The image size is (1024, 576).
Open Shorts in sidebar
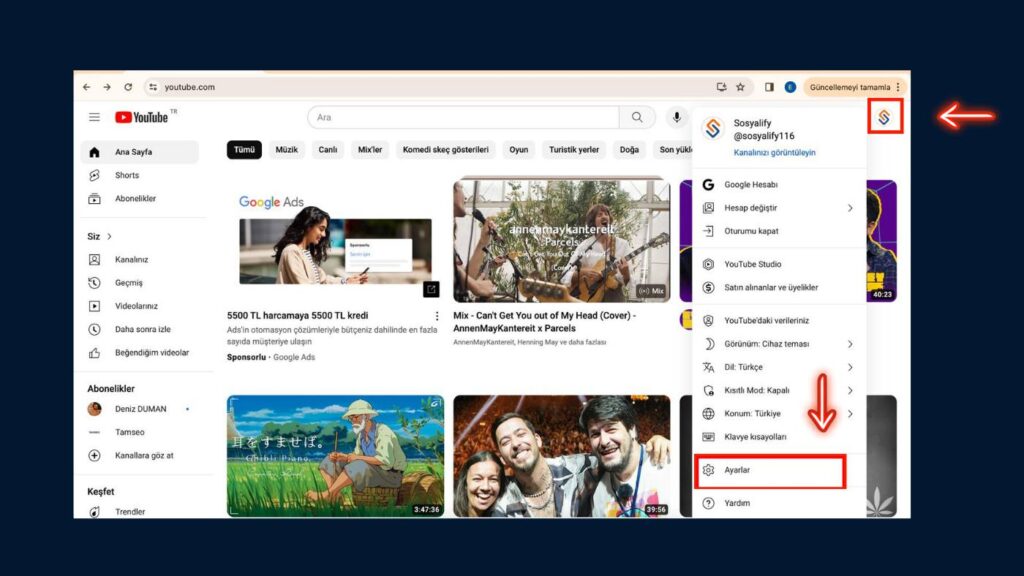click(x=140, y=175)
